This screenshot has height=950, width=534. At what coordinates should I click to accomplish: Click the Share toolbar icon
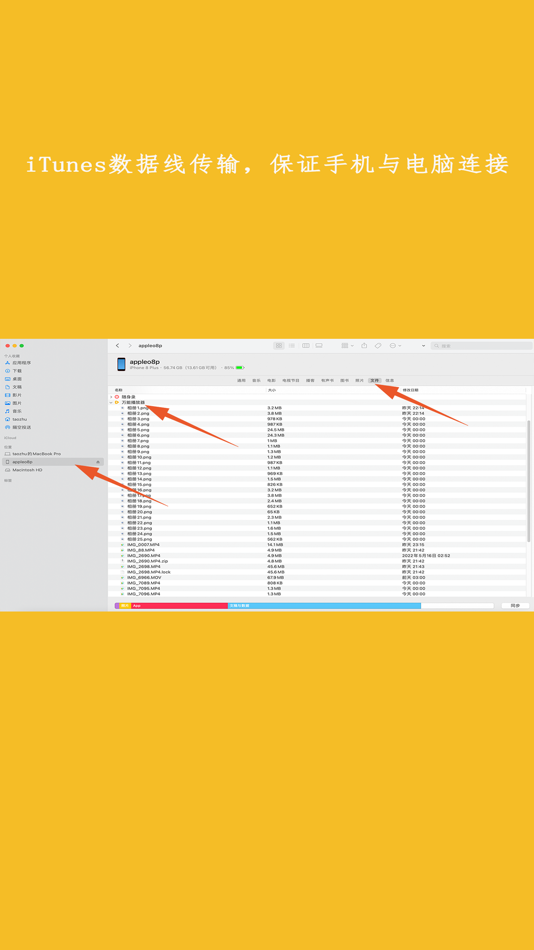pos(364,345)
